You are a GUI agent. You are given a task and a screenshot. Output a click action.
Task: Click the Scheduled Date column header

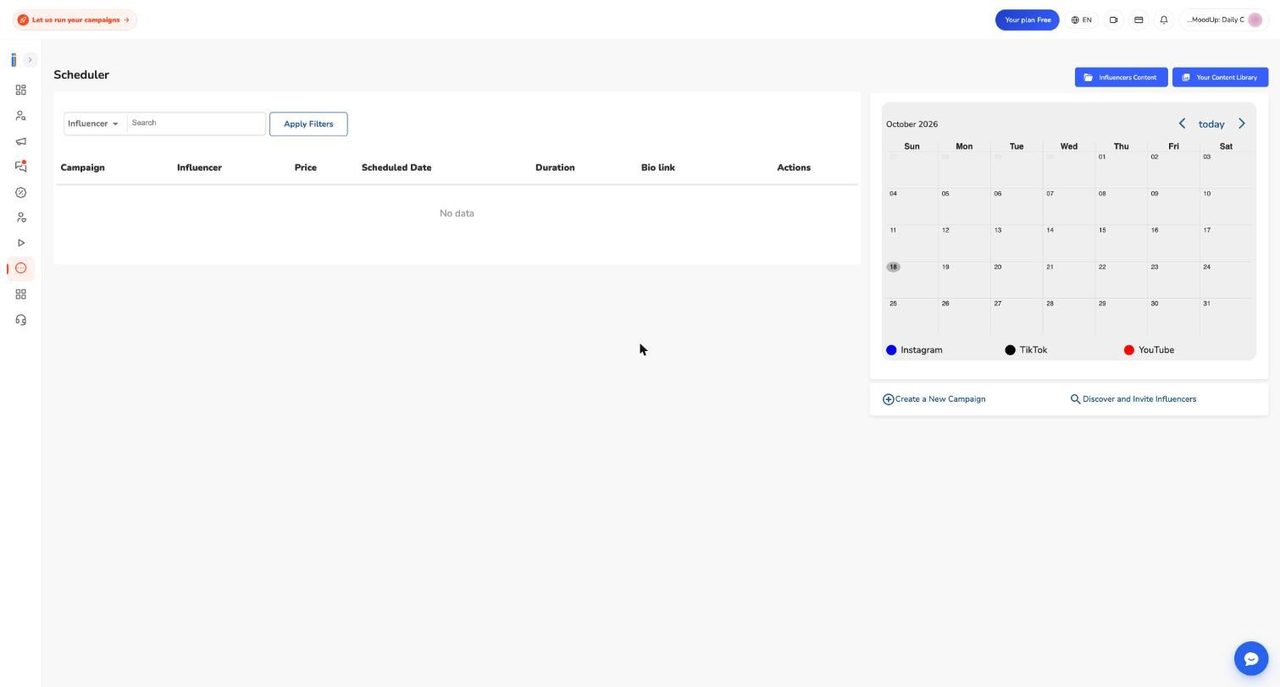pos(397,168)
